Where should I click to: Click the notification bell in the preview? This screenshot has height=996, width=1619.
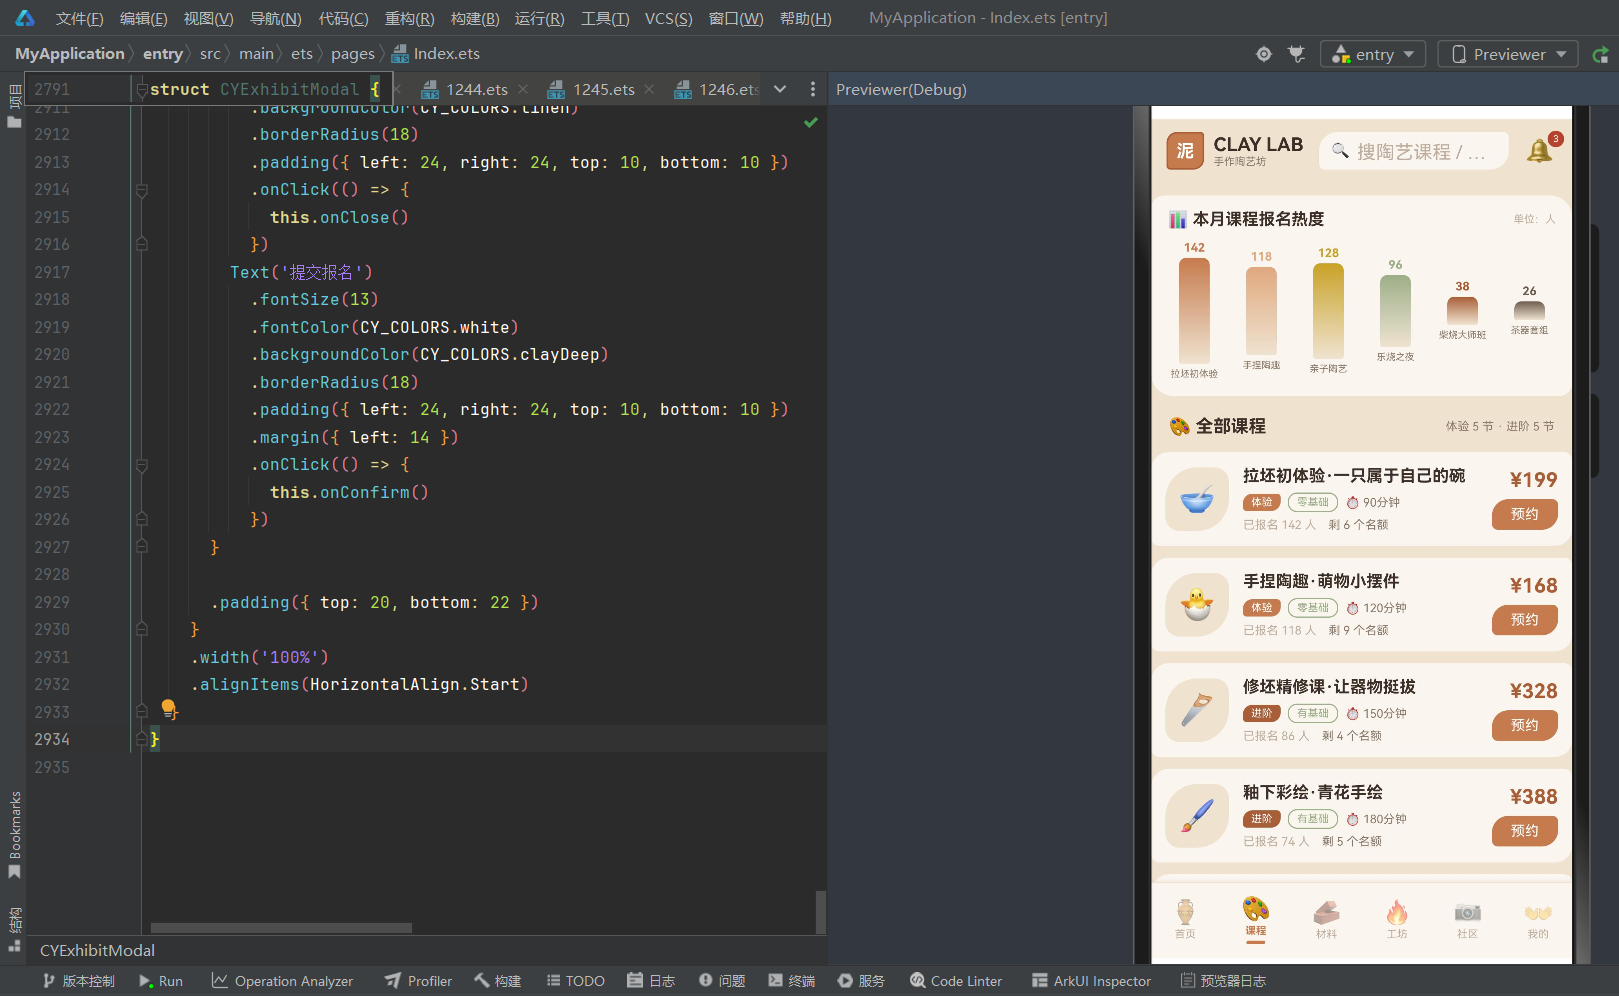1539,151
